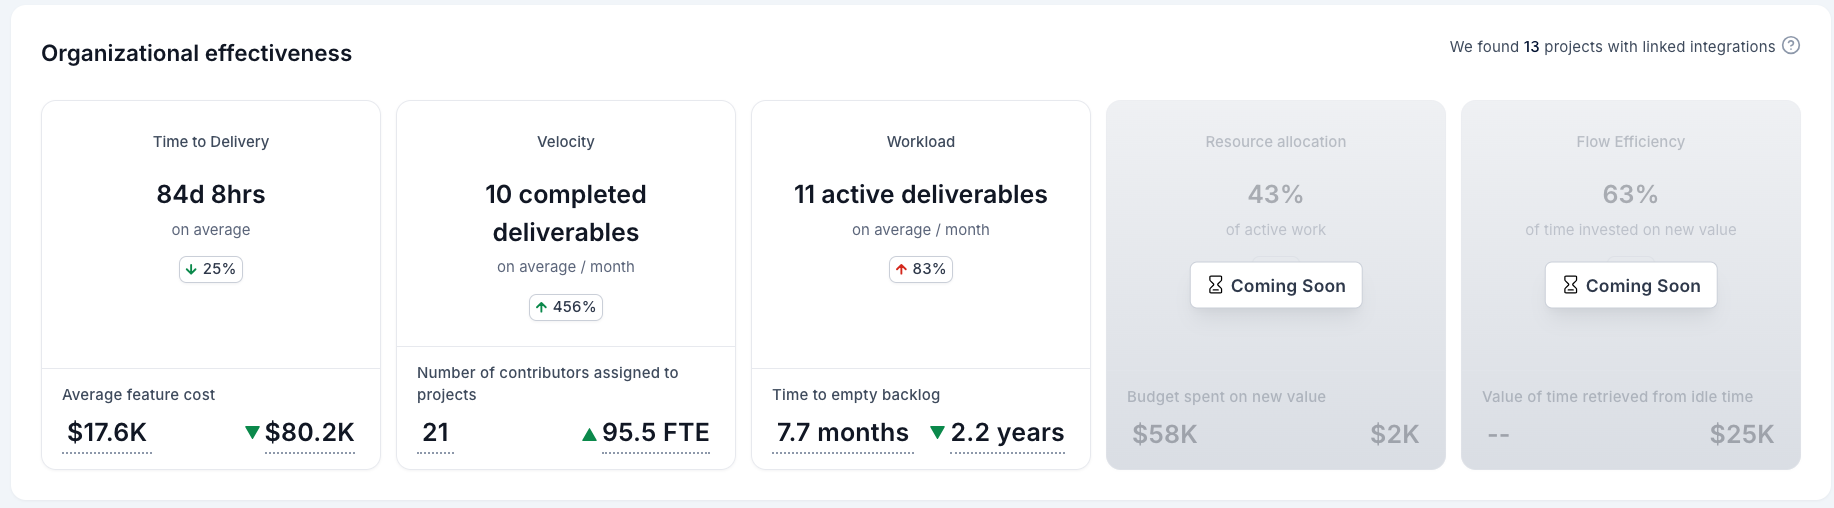Open the Workload card with 11 active deliverables
Image resolution: width=1834 pixels, height=508 pixels.
pos(921,285)
